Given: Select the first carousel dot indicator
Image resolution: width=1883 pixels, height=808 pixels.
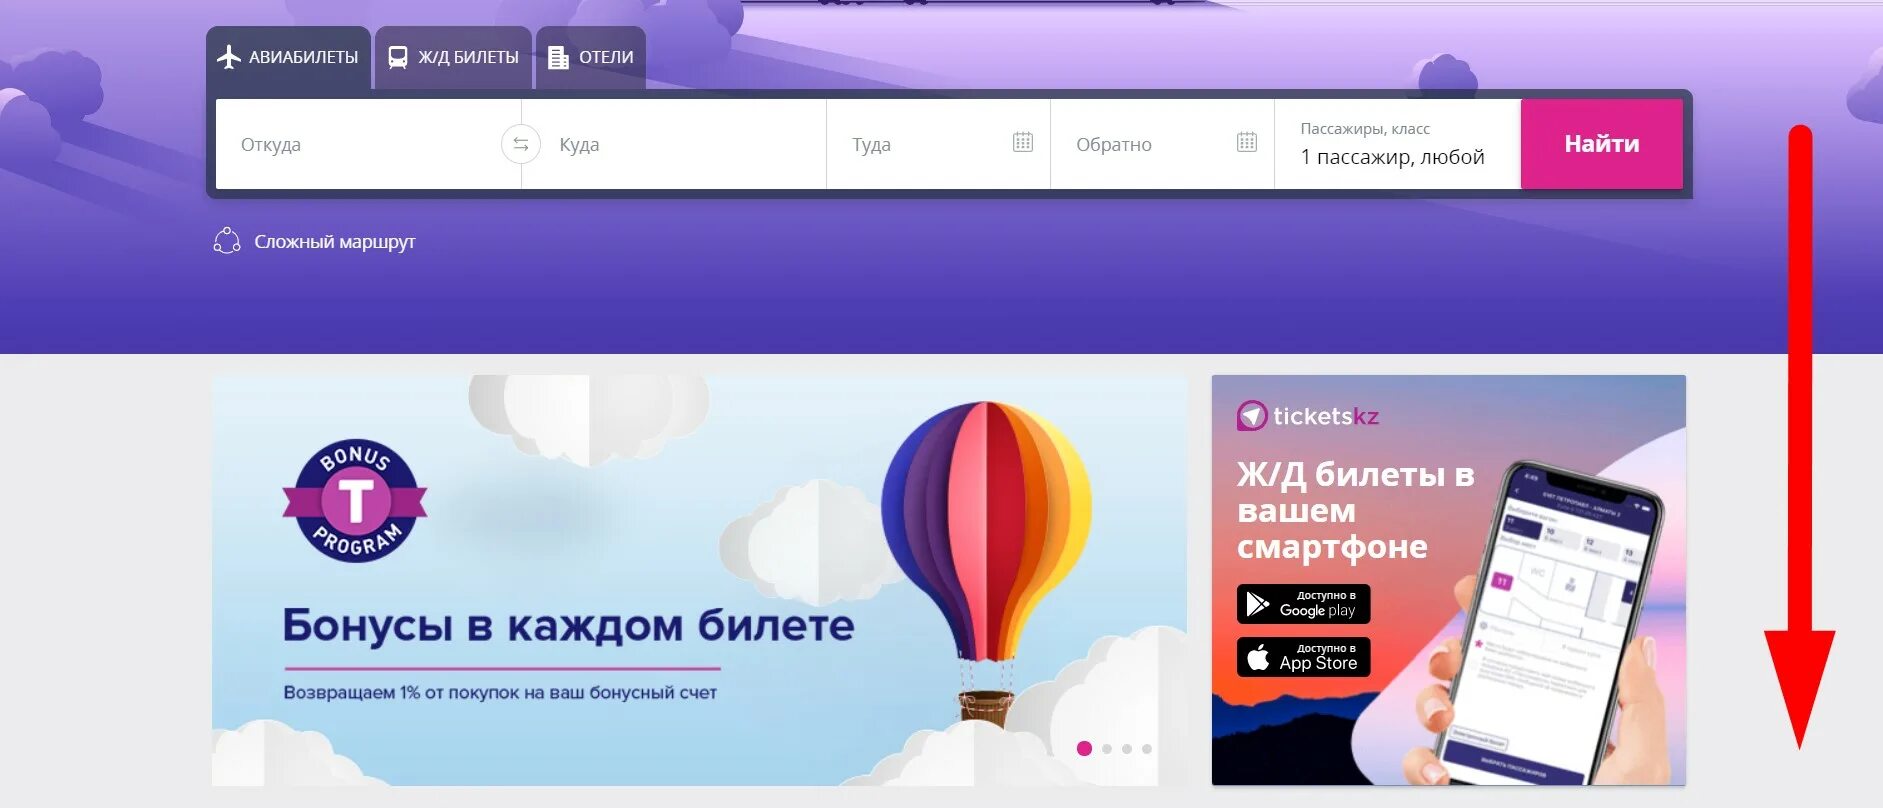Looking at the screenshot, I should point(1084,748).
